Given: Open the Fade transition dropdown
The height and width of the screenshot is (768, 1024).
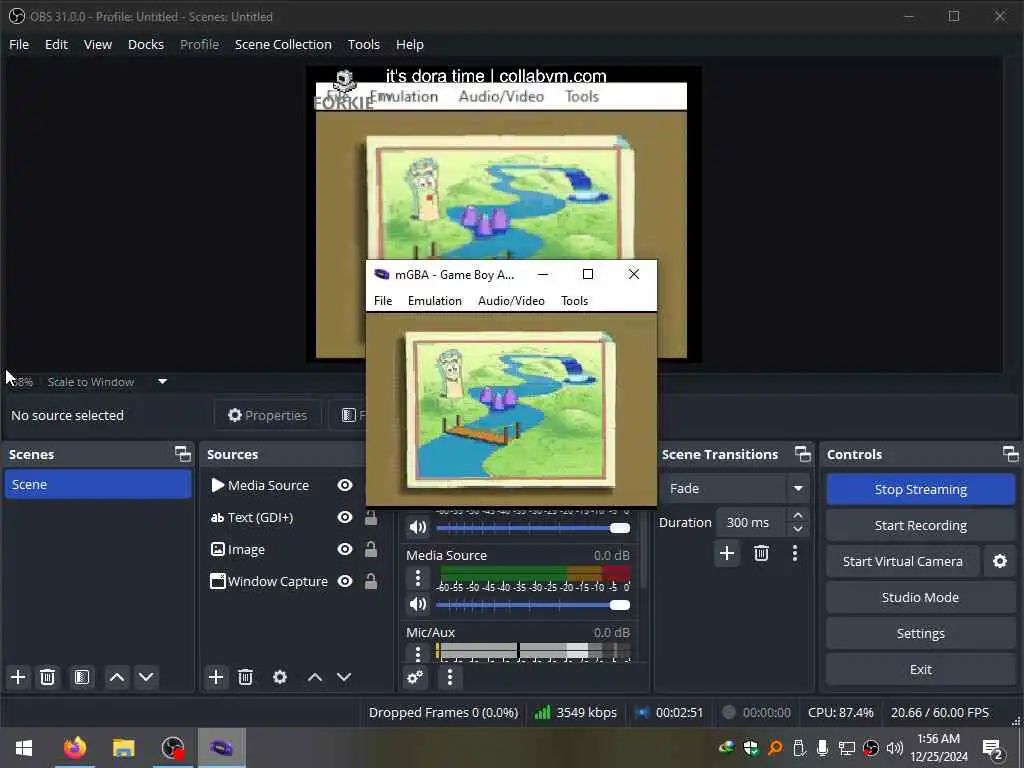Looking at the screenshot, I should pyautogui.click(x=798, y=488).
